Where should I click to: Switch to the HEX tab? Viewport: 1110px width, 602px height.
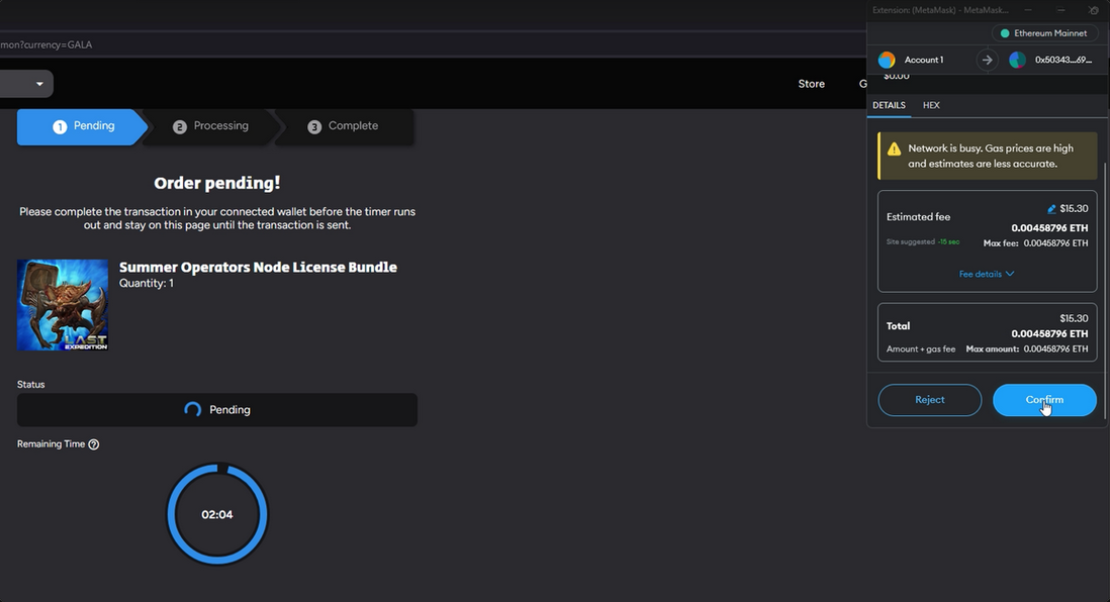click(931, 105)
